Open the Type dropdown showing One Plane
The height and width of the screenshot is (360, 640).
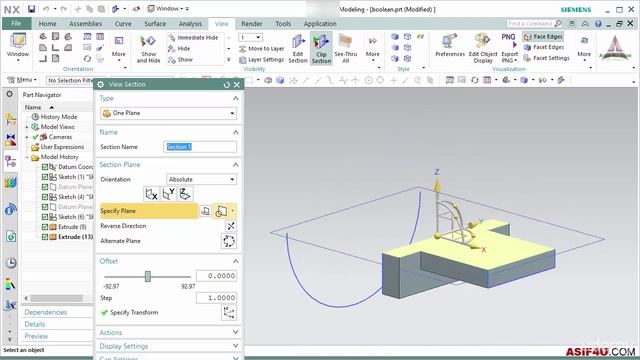pos(169,113)
